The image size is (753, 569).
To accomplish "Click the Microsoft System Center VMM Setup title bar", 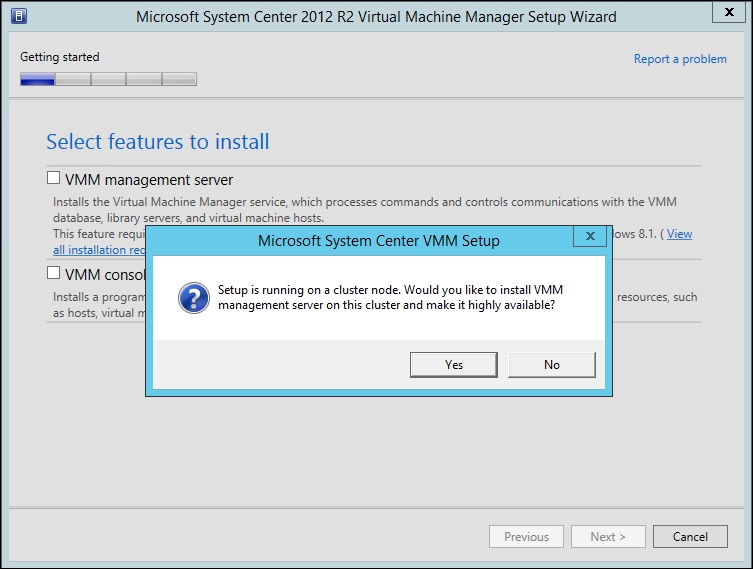I will pos(378,241).
